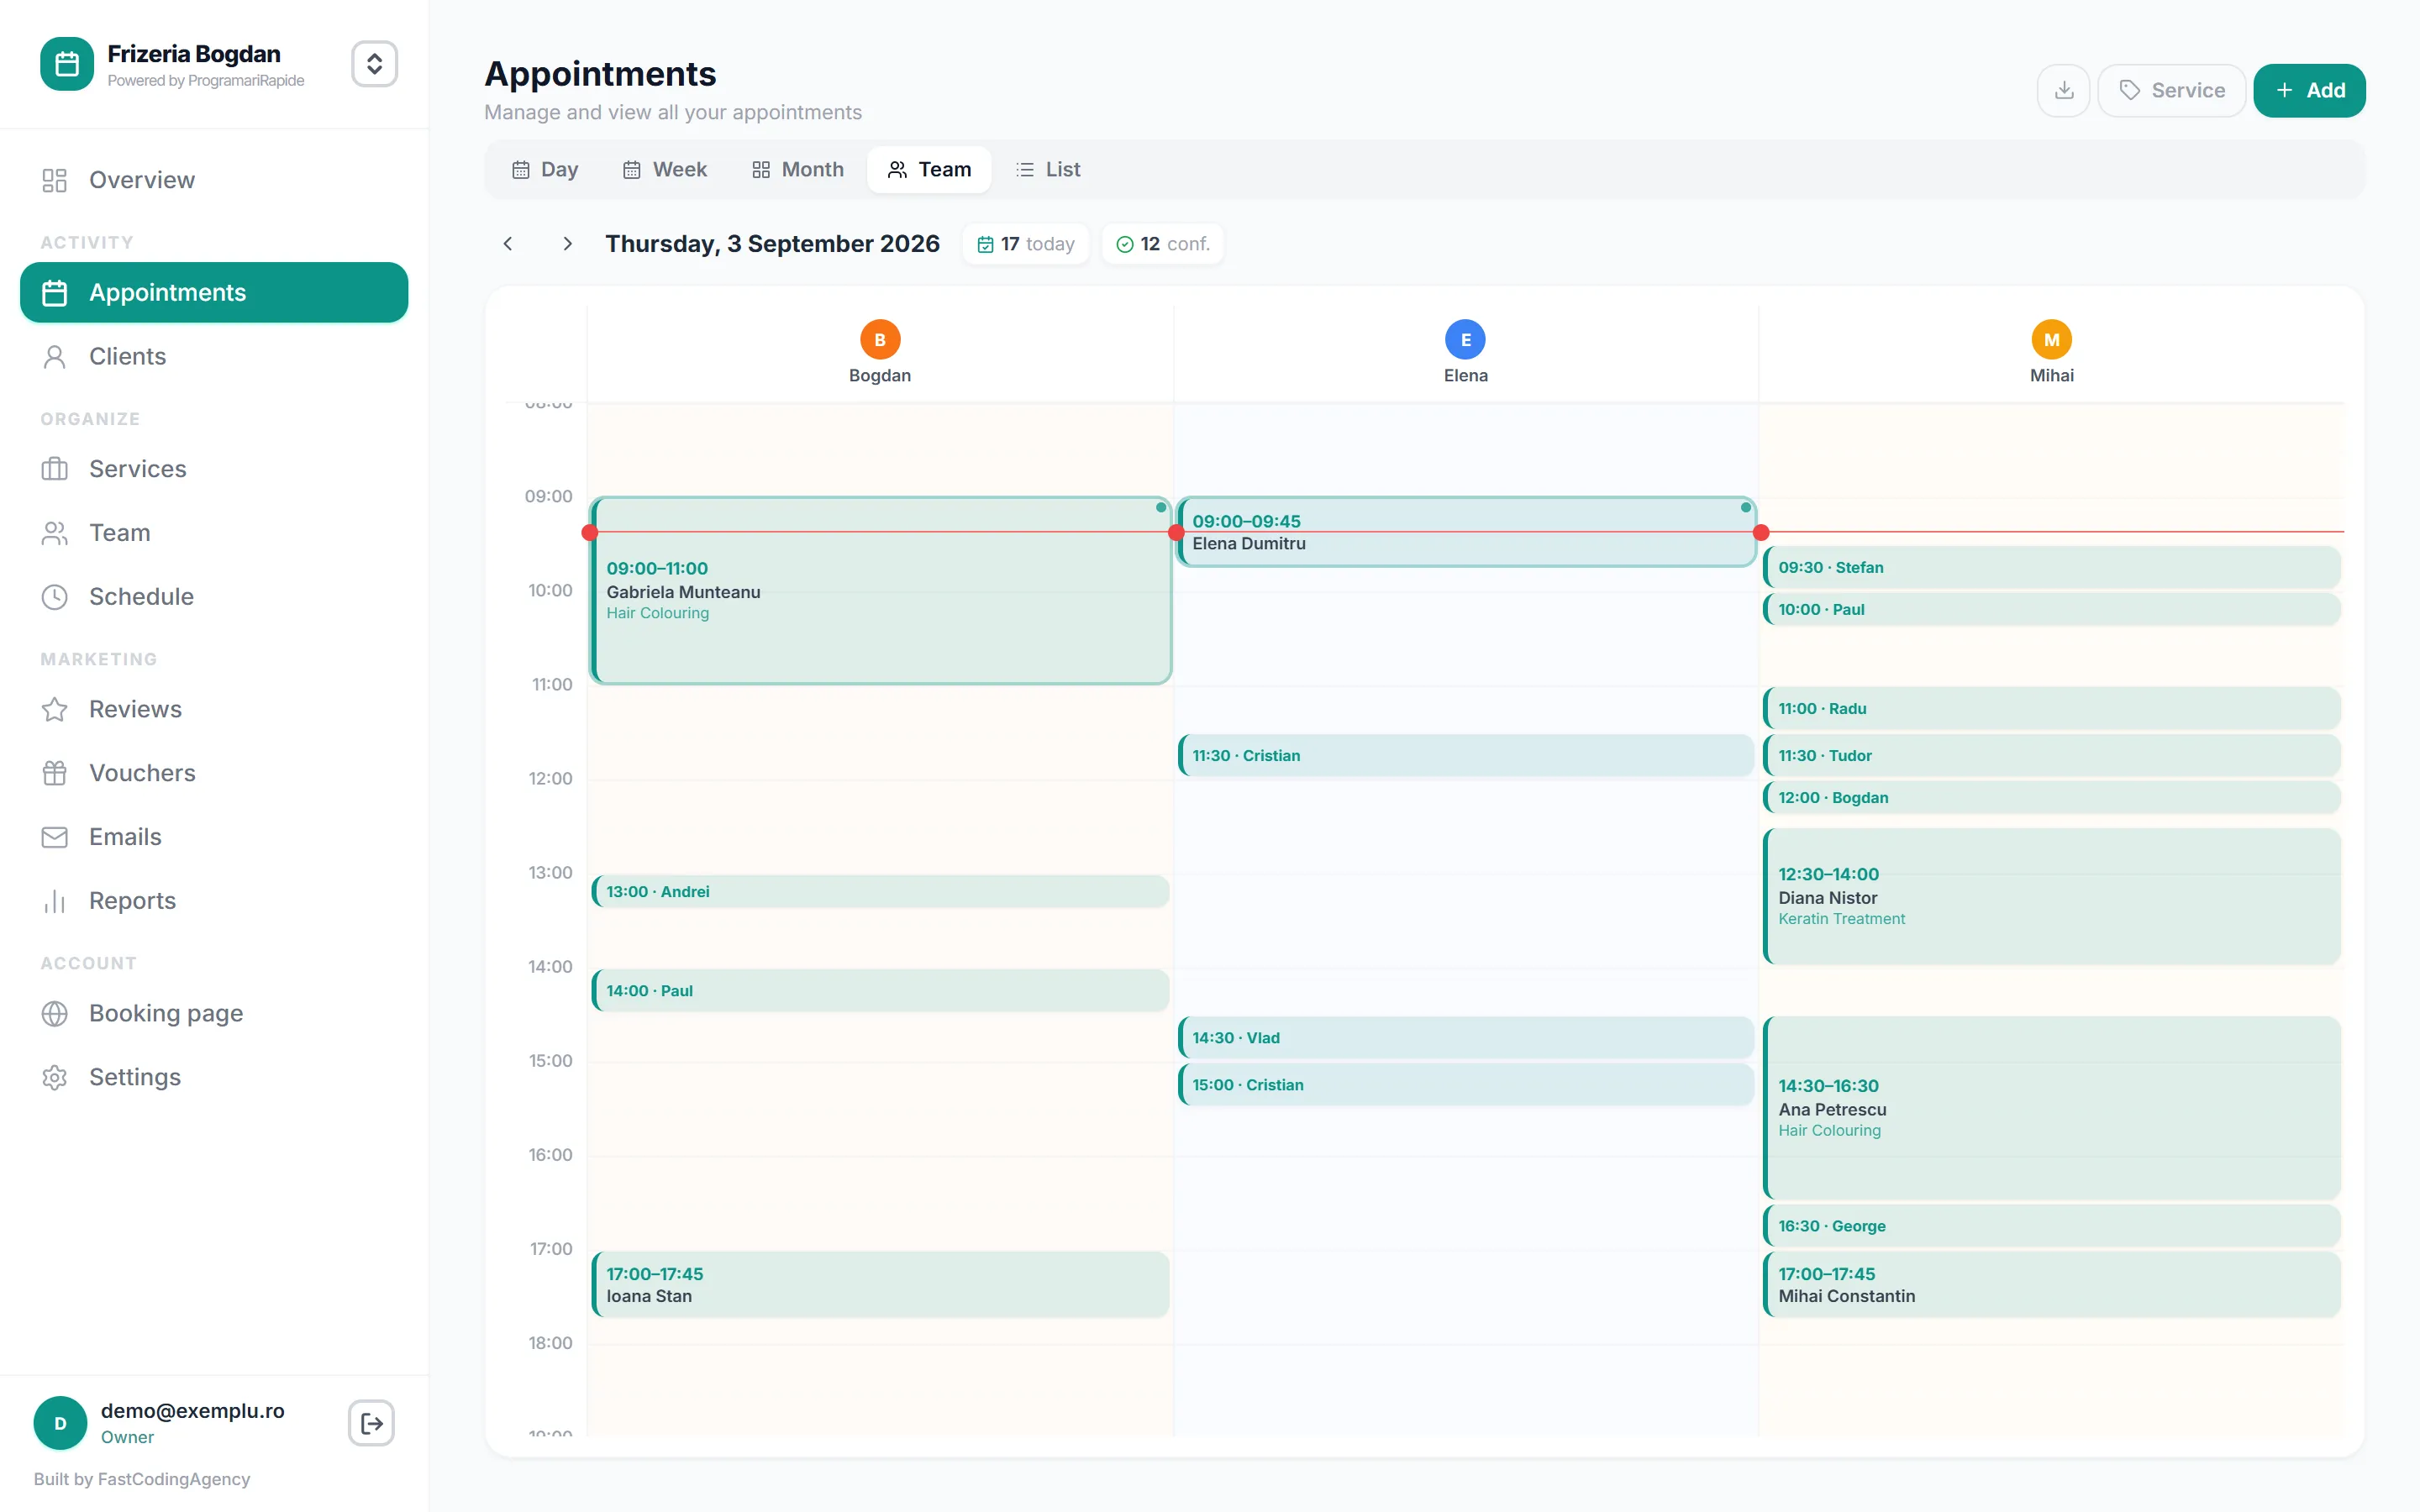This screenshot has width=2420, height=1512.
Task: Click Mihai's yellow avatar
Action: (x=2051, y=340)
